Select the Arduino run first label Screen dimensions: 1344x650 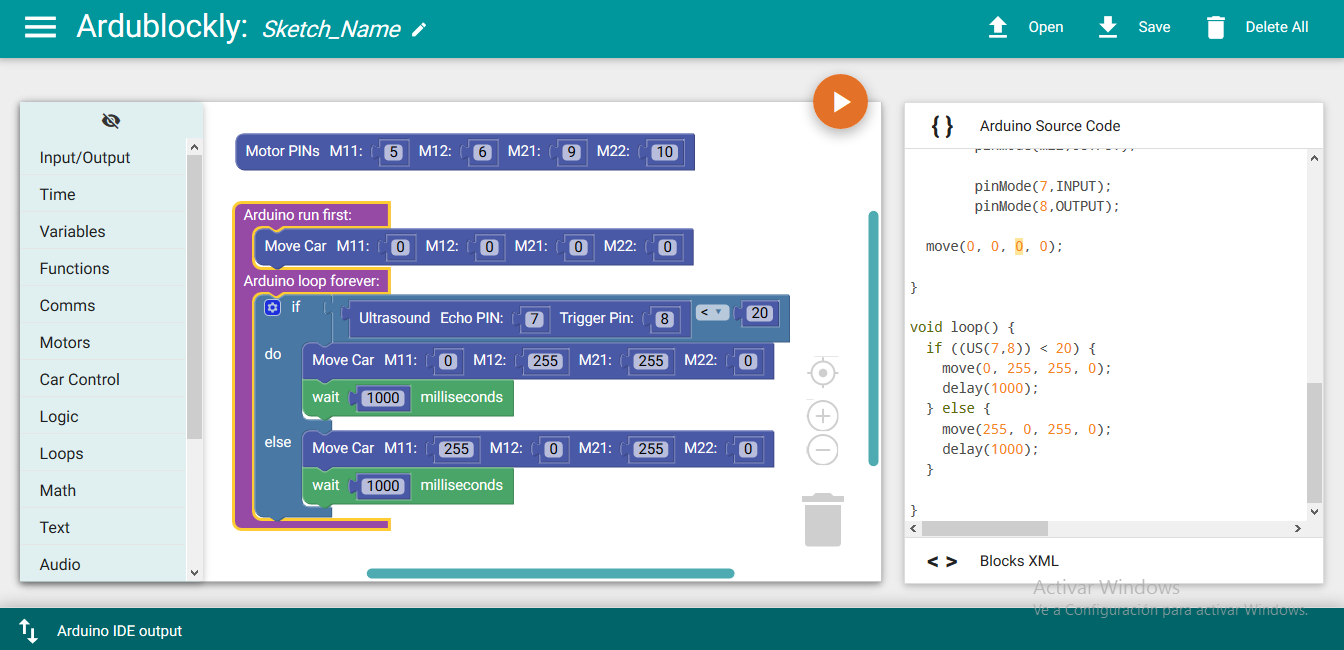(x=298, y=215)
